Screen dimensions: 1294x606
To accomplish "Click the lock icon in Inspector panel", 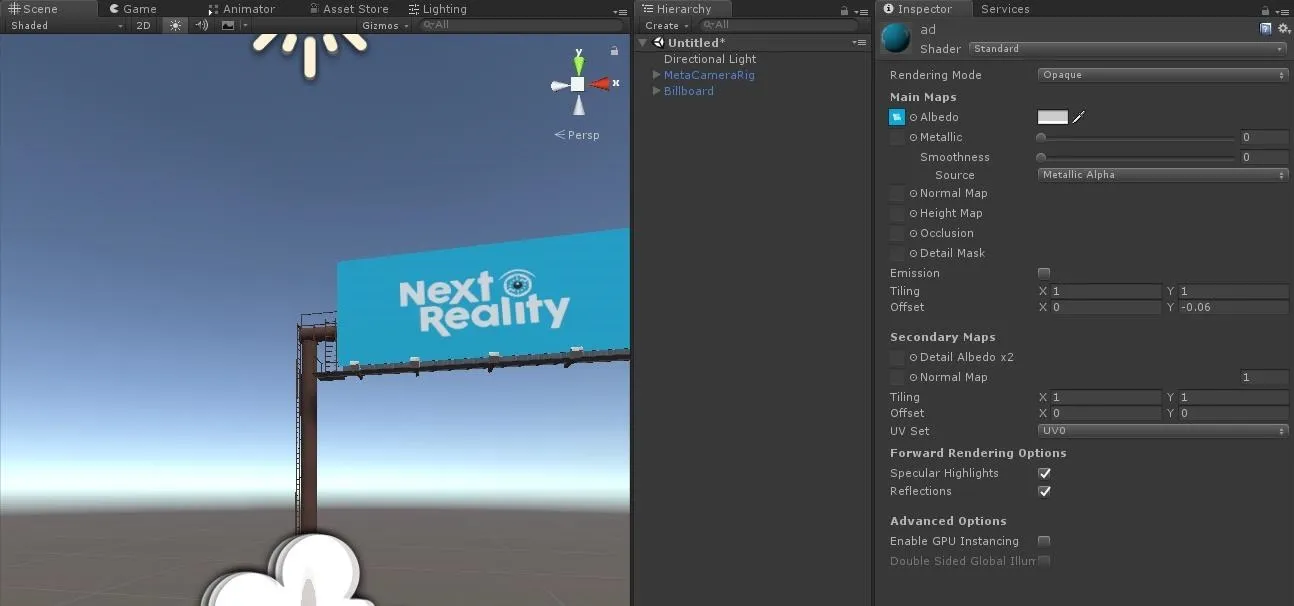I will click(1267, 10).
